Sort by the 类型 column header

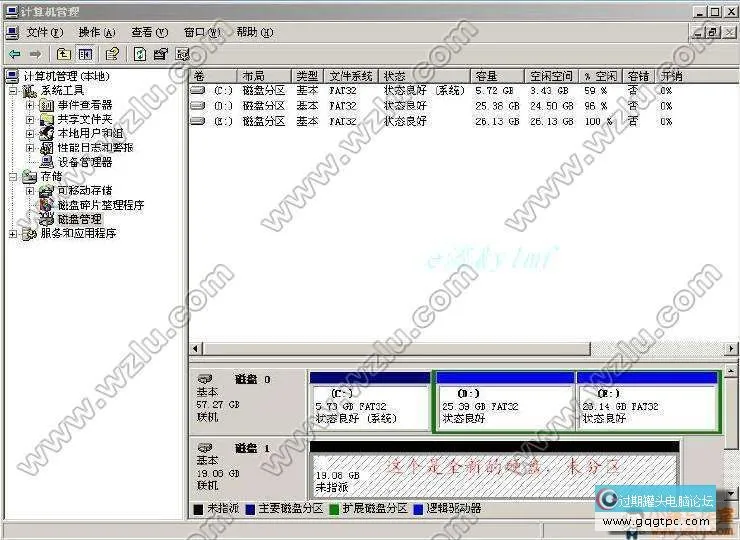[x=308, y=76]
